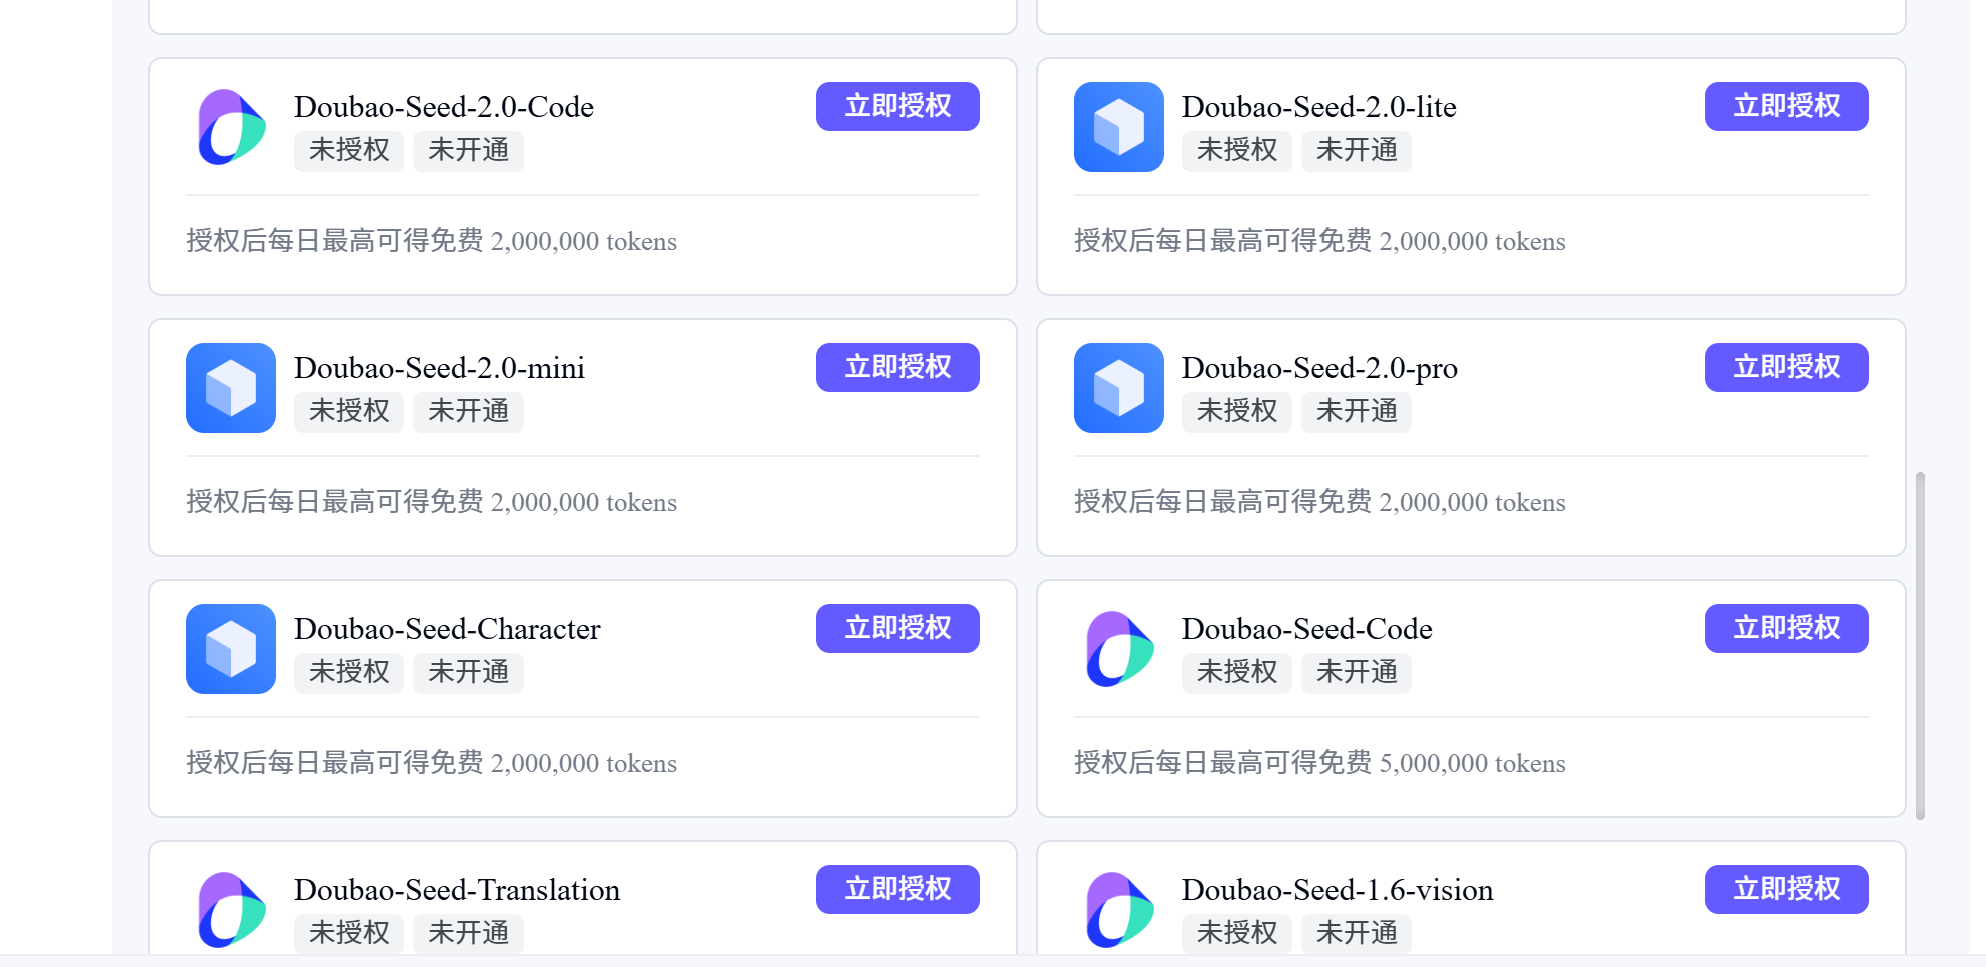The width and height of the screenshot is (1986, 967).
Task: Click the free tokens note for Doubao-Seed-2.0-lite
Action: (1320, 242)
